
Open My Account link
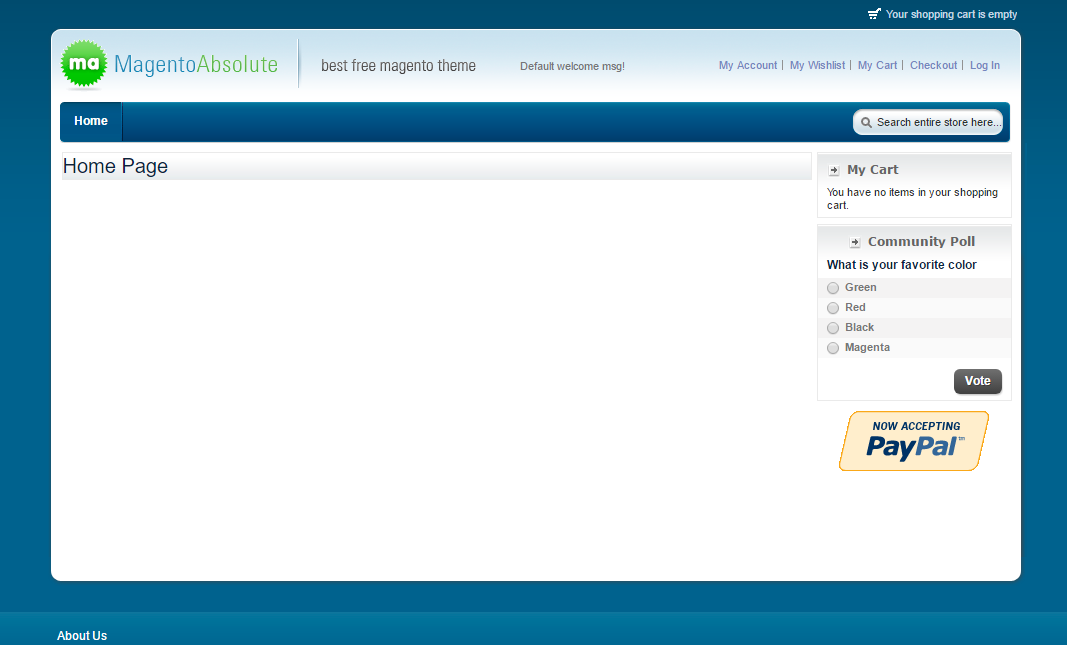pos(748,65)
